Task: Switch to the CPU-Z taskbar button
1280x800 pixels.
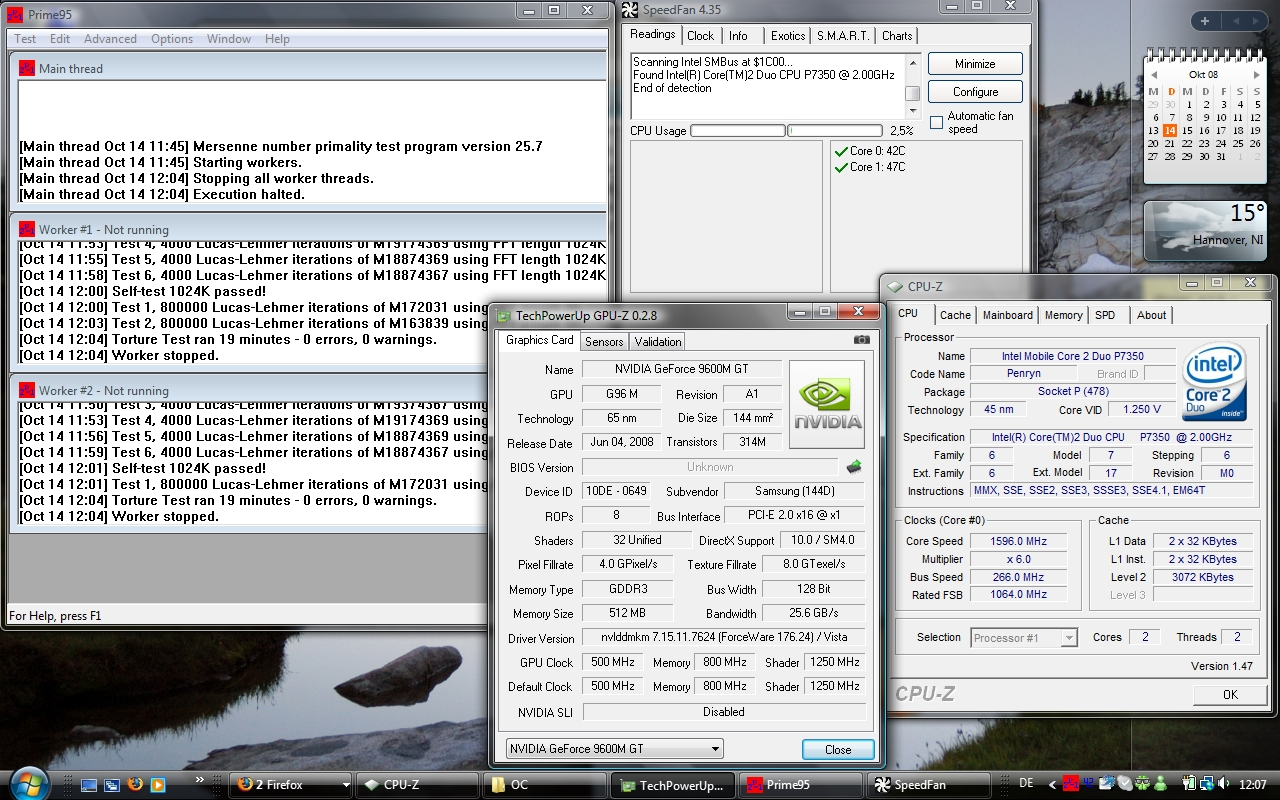Action: 417,785
